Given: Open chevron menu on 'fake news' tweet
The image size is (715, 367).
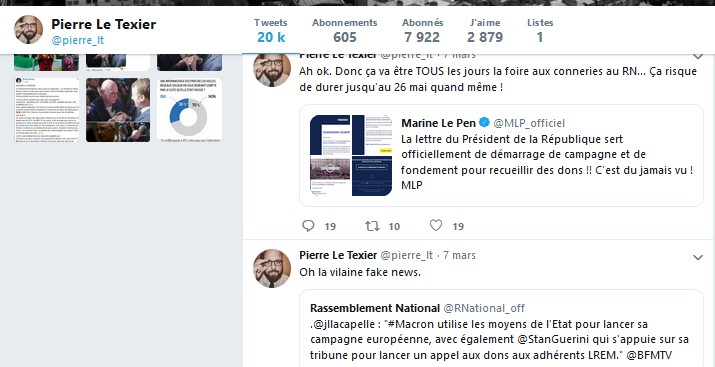Looking at the screenshot, I should pyautogui.click(x=698, y=258).
